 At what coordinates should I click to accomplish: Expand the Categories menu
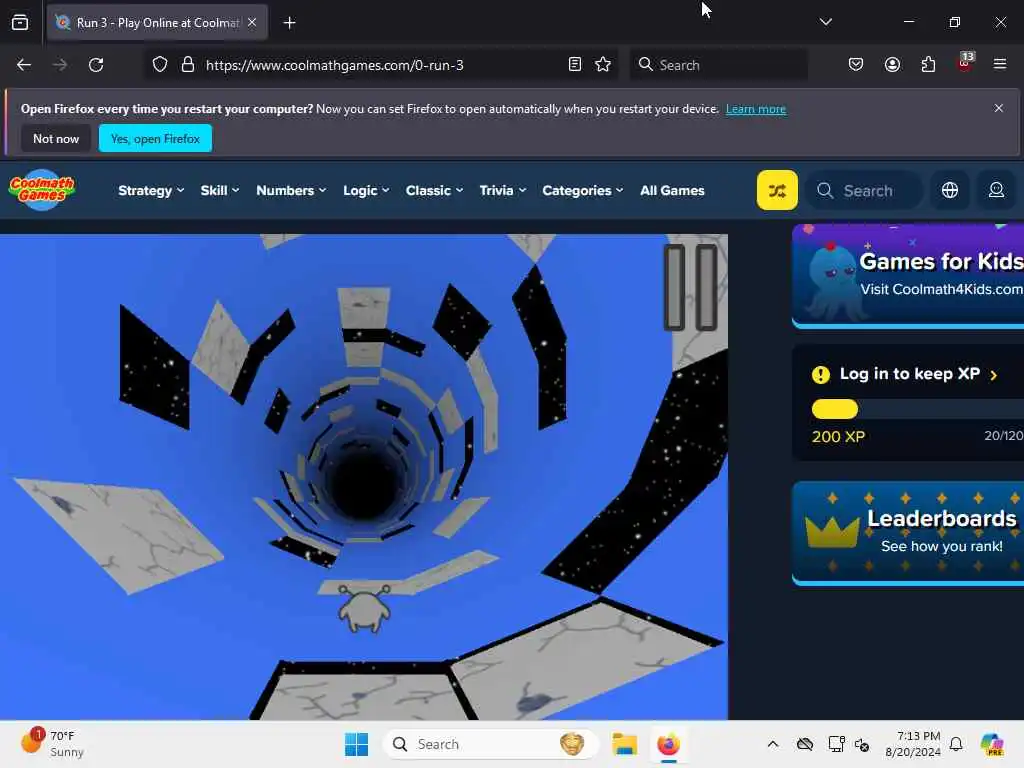click(x=583, y=190)
